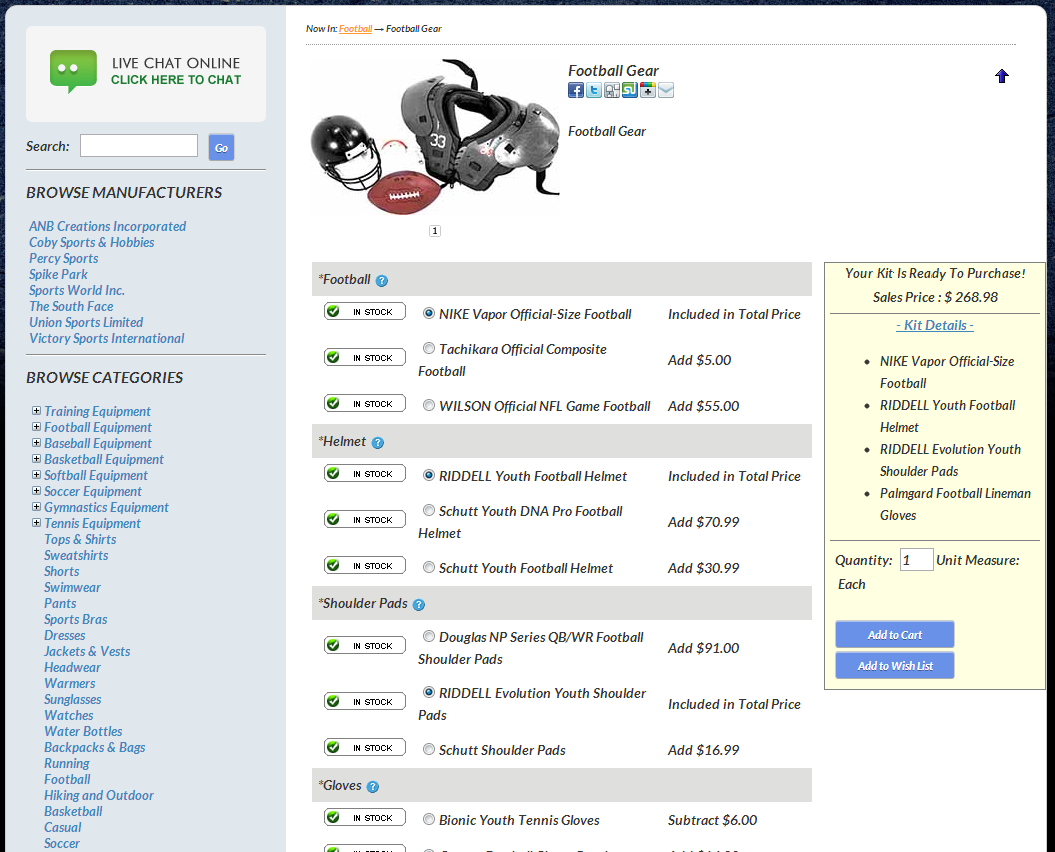1055x852 pixels.
Task: Share via StumbleUpon icon
Action: click(x=629, y=90)
